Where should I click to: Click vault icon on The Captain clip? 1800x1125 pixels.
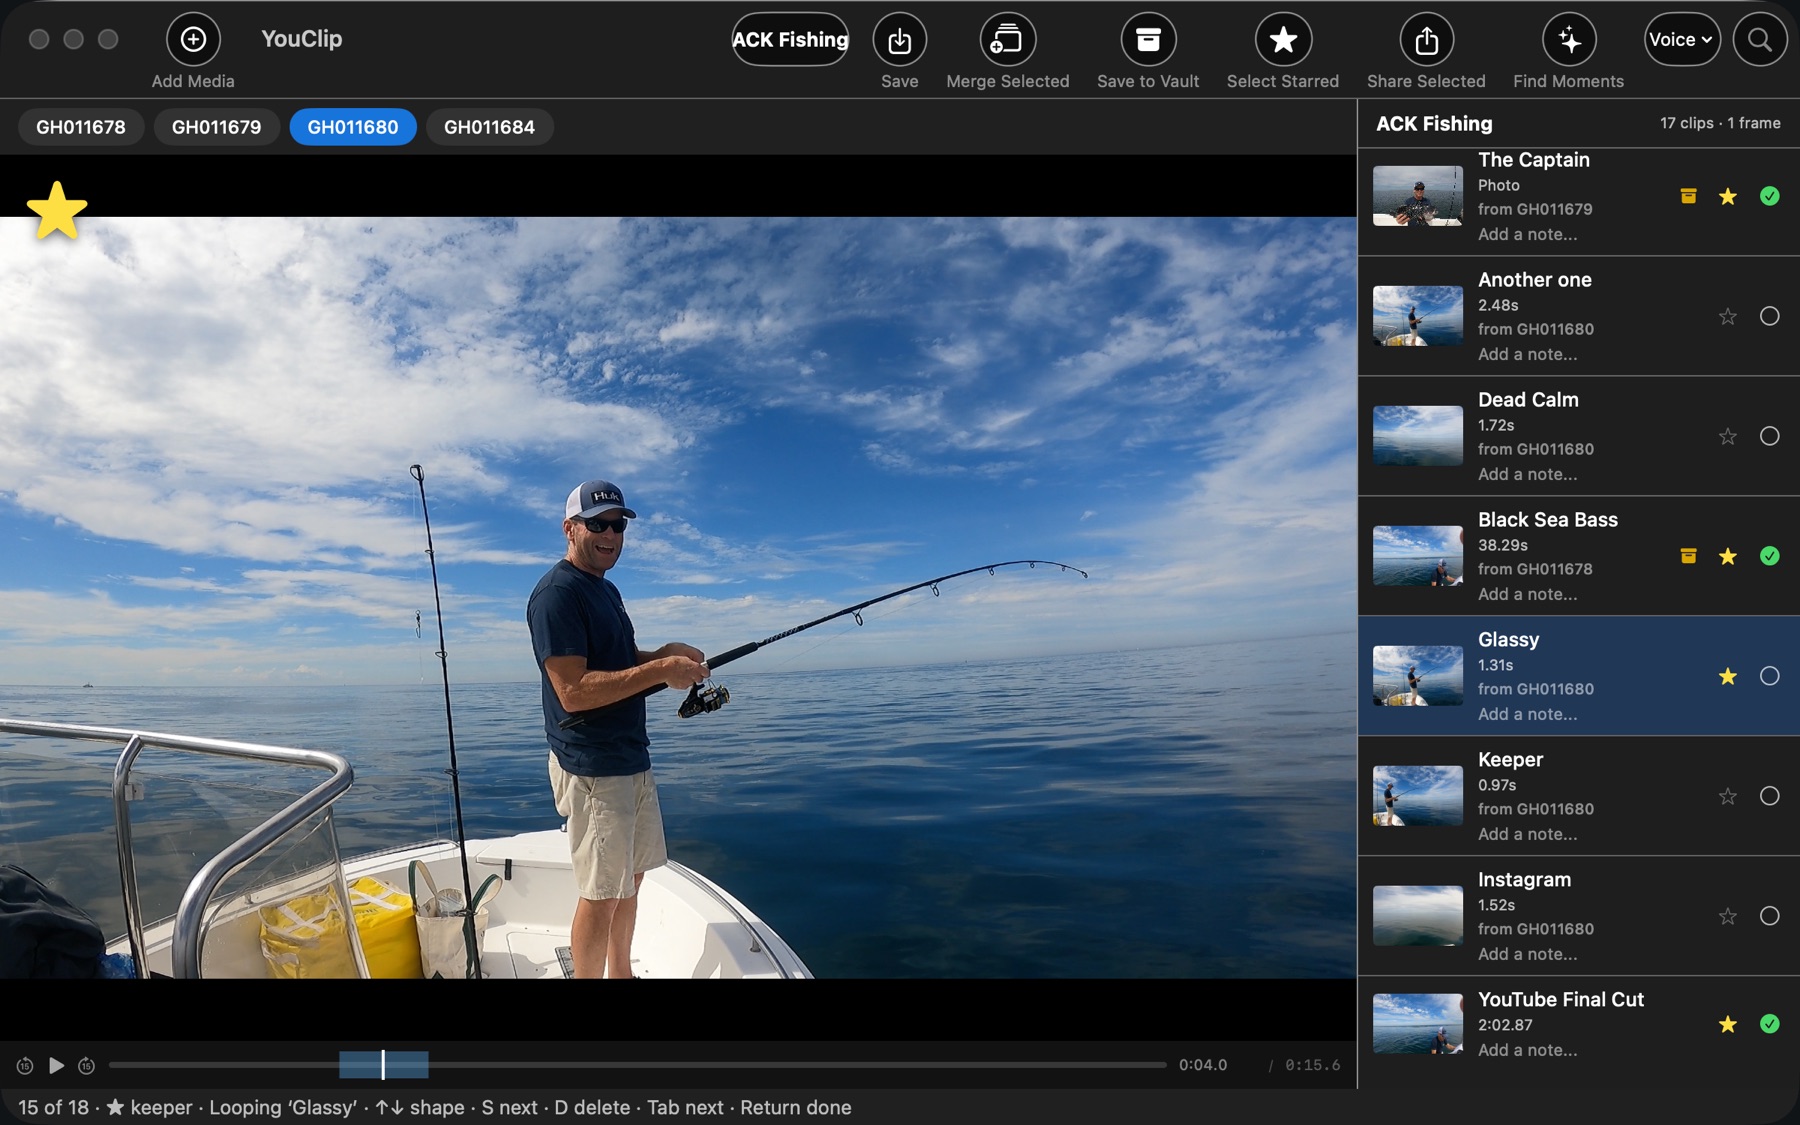click(x=1688, y=196)
